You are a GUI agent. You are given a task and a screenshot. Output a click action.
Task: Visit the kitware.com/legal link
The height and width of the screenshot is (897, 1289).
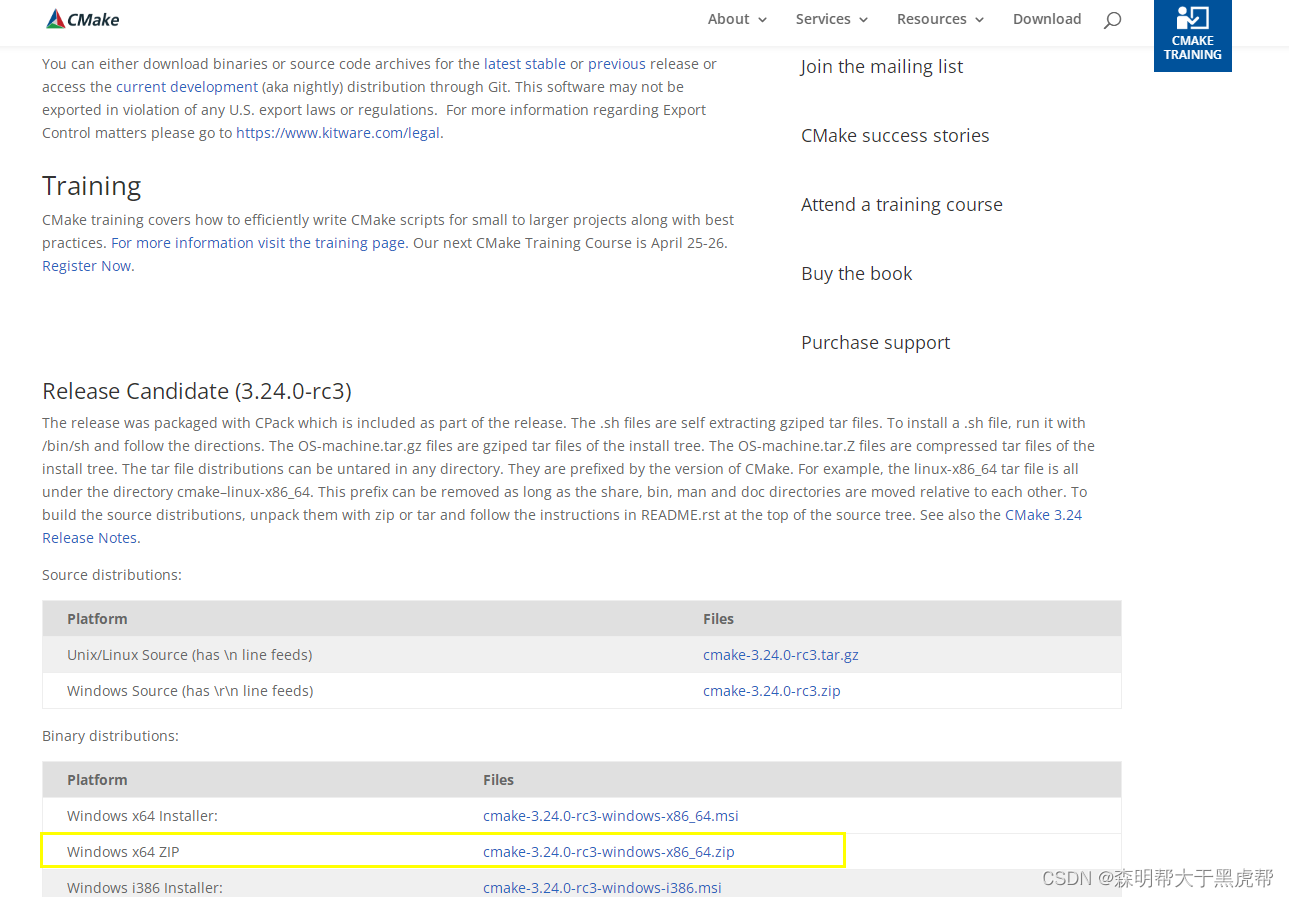tap(338, 133)
